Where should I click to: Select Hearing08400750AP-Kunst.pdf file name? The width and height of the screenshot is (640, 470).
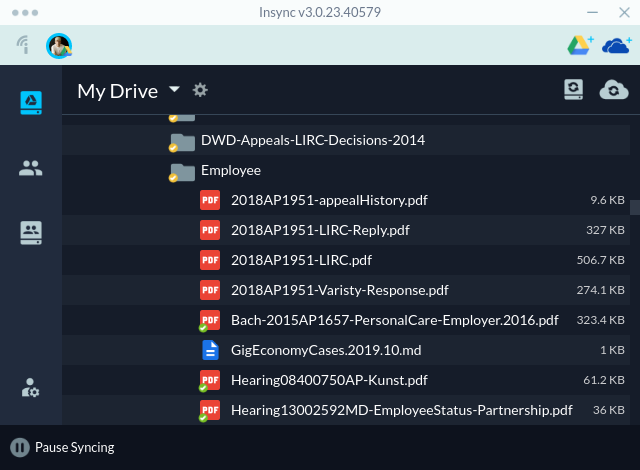[329, 380]
